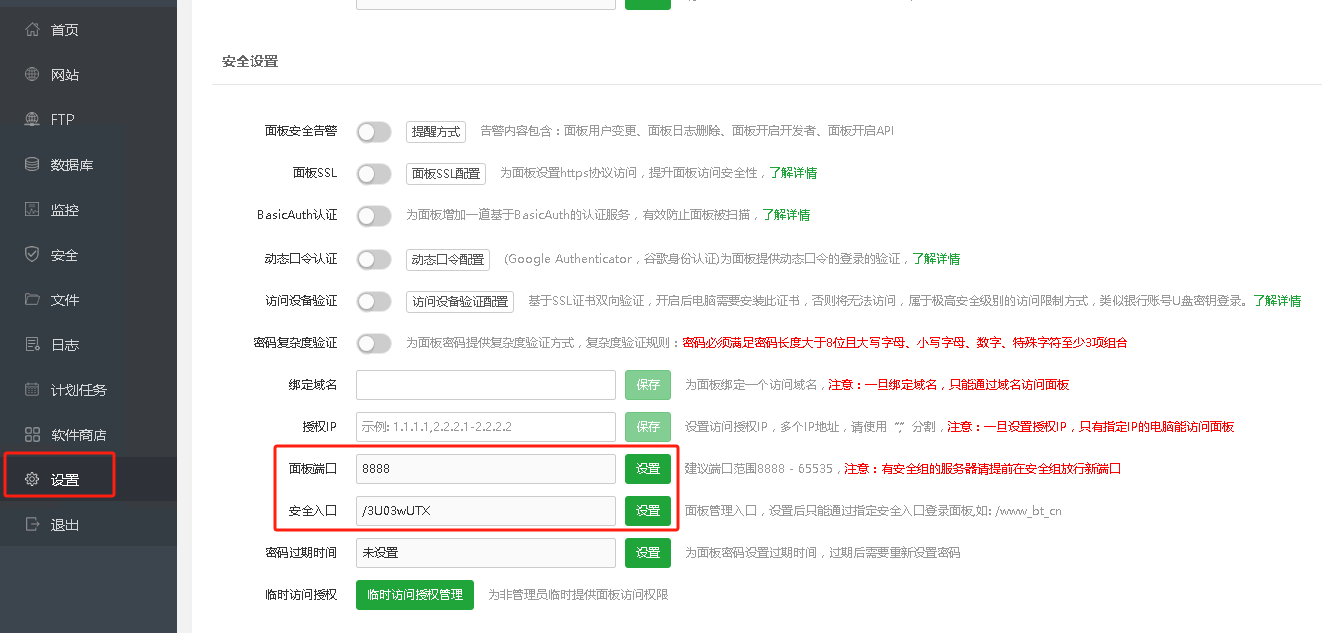
Task: Click 临时访问授权管理 green button
Action: (414, 595)
